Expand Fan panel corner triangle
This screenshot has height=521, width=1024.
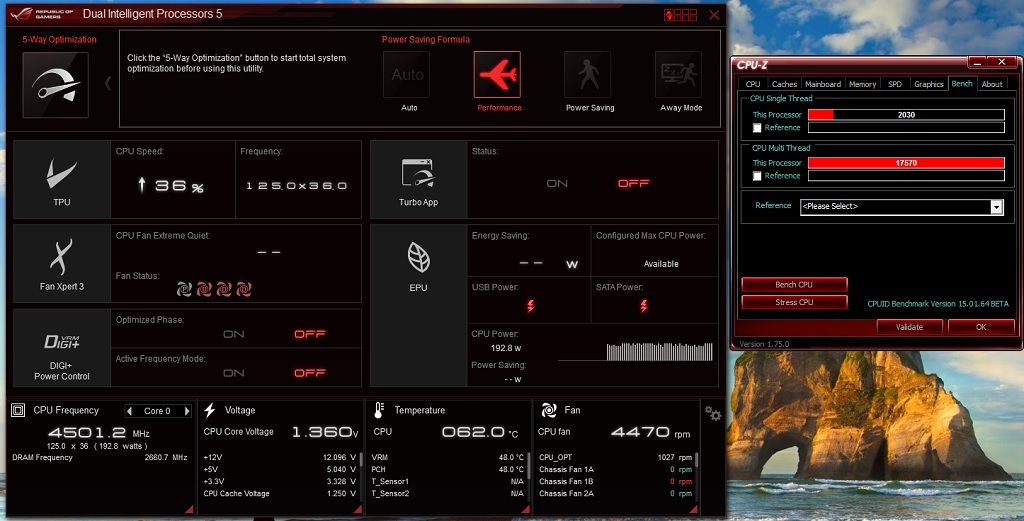693,509
